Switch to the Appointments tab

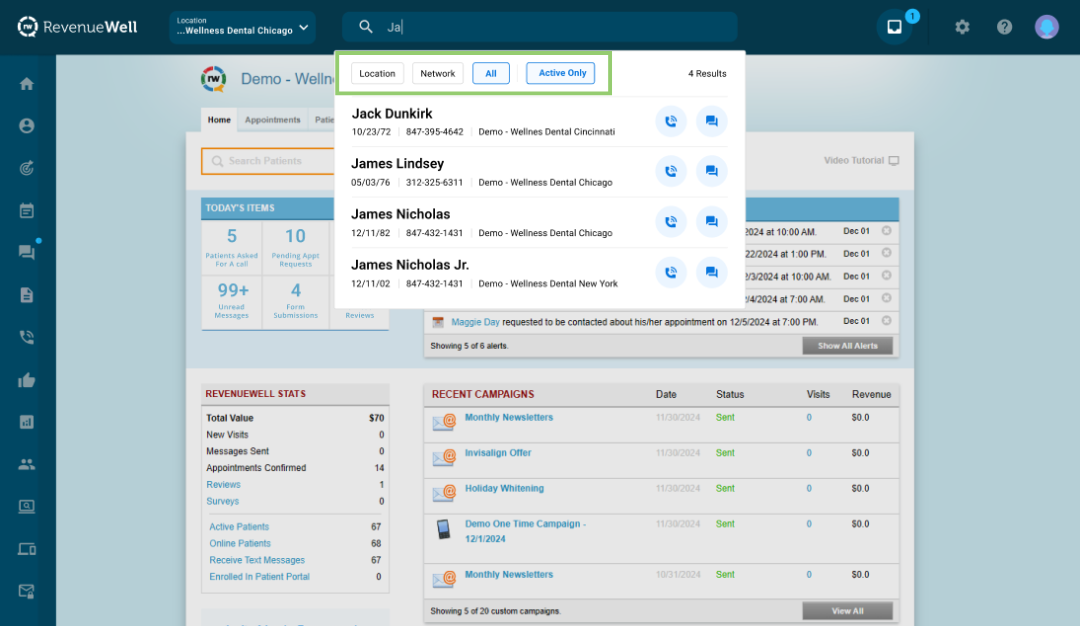273,120
